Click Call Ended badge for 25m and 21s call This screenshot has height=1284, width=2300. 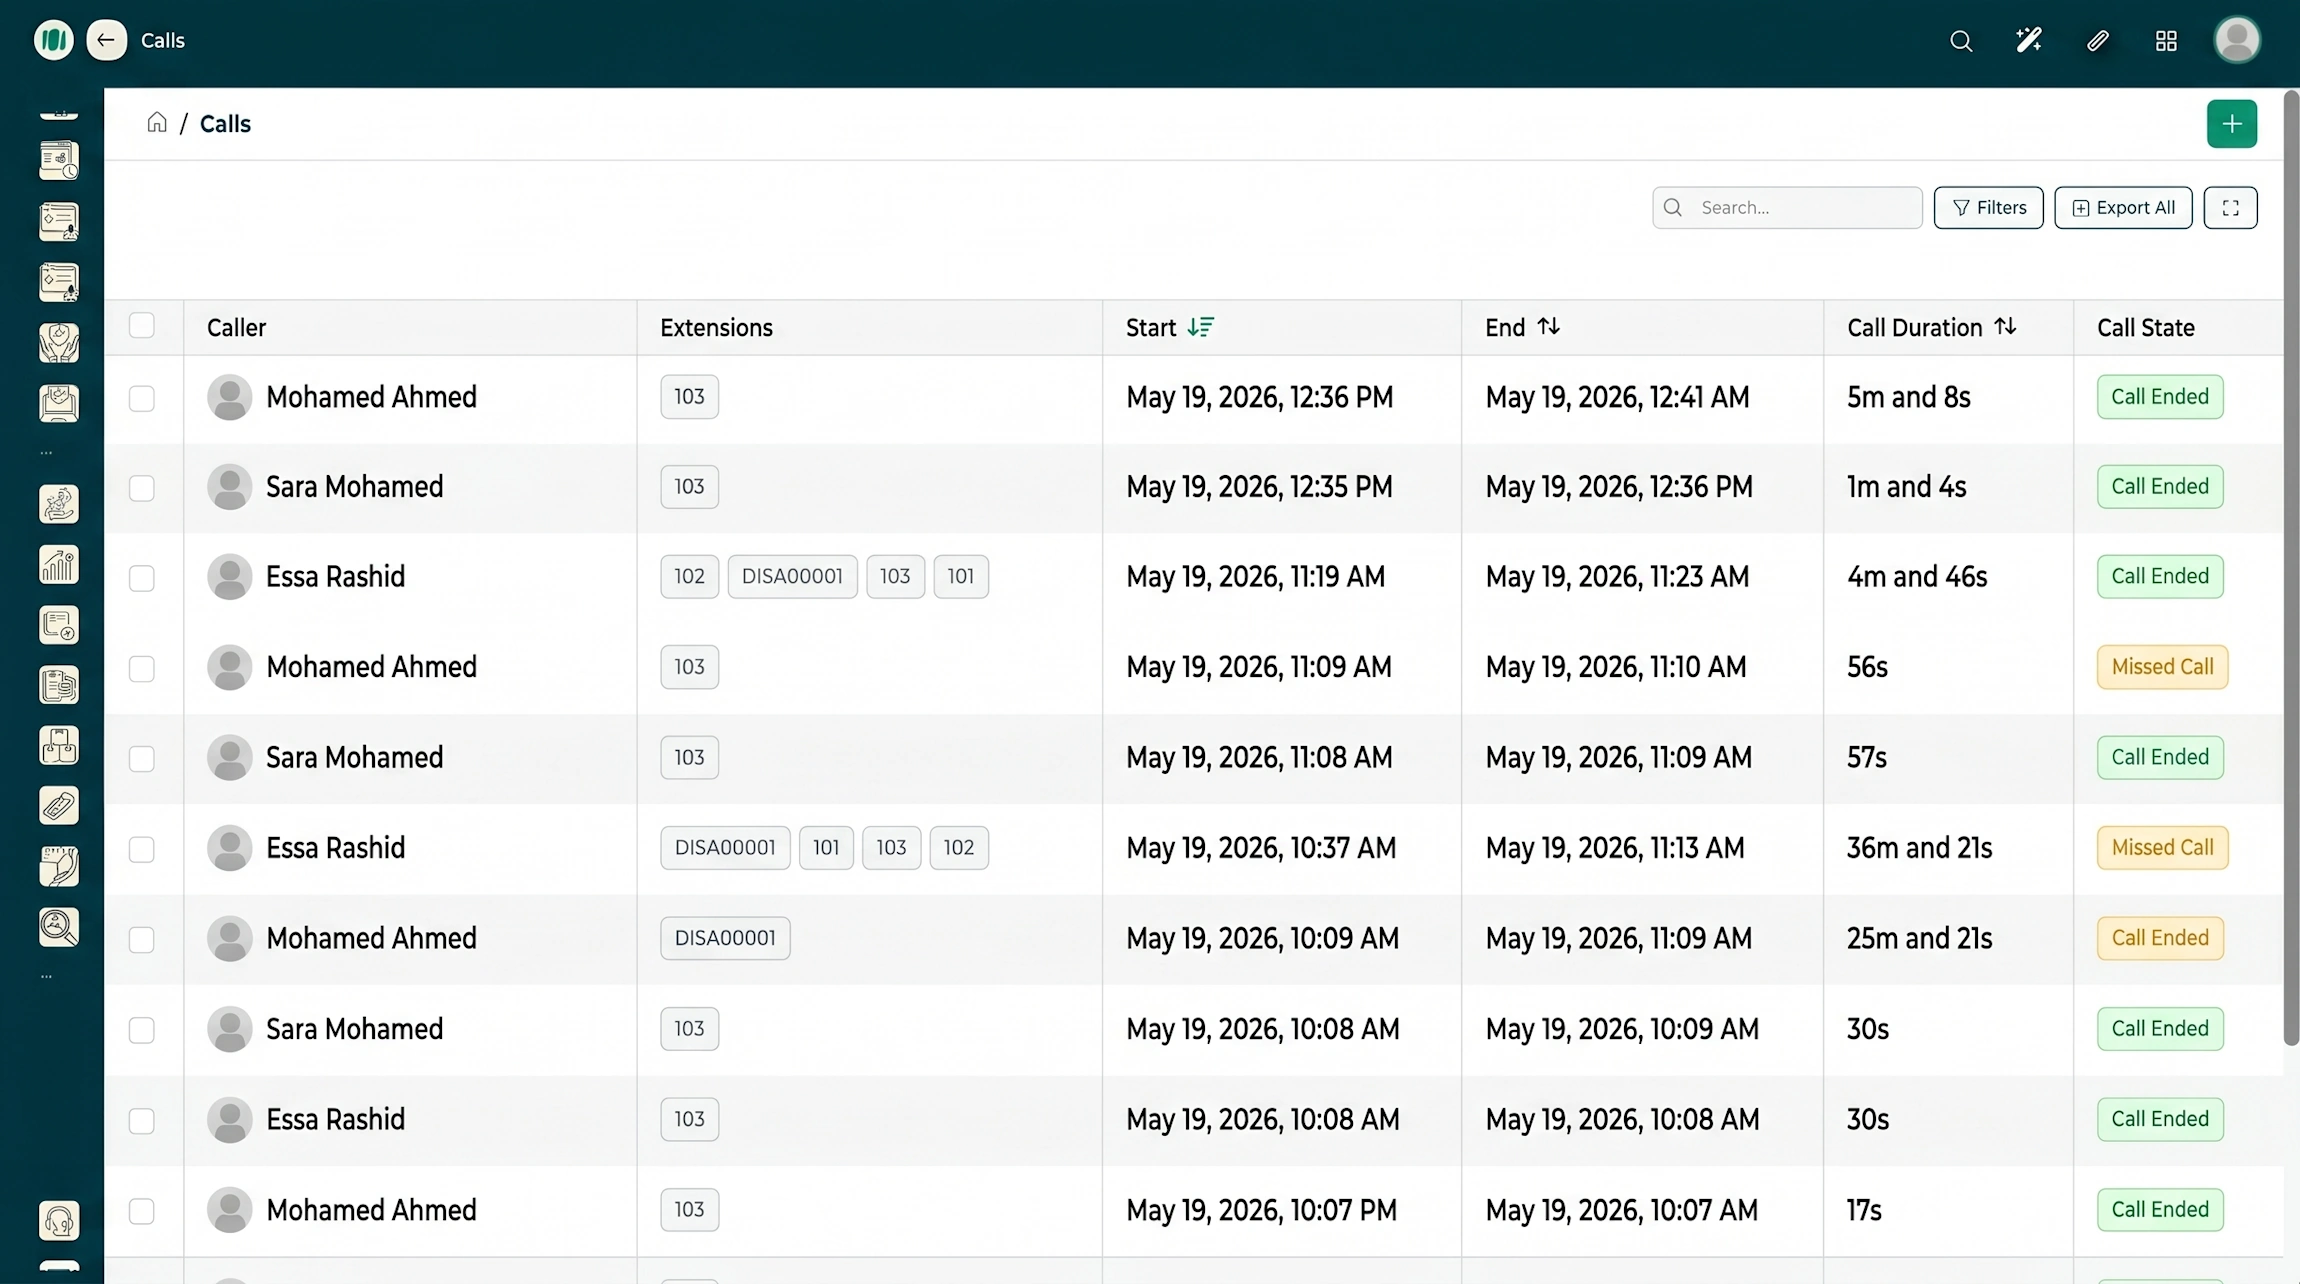[2160, 938]
